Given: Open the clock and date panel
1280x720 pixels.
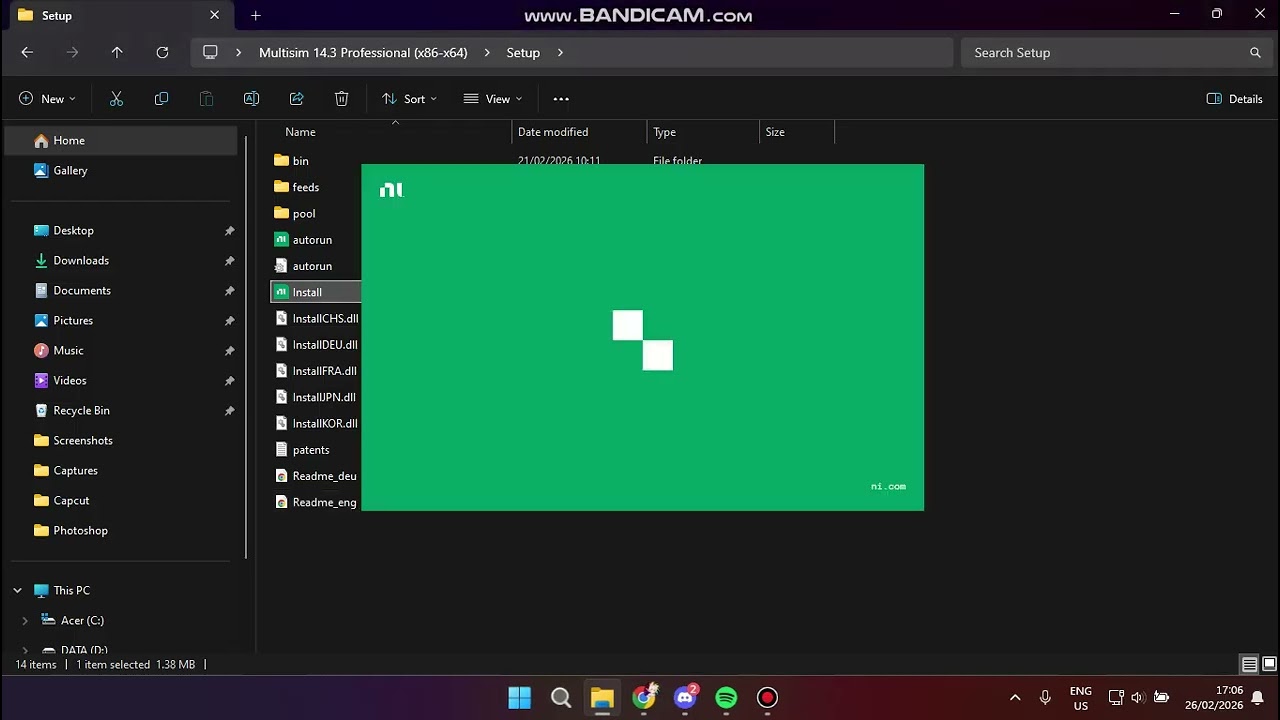Looking at the screenshot, I should pyautogui.click(x=1214, y=697).
